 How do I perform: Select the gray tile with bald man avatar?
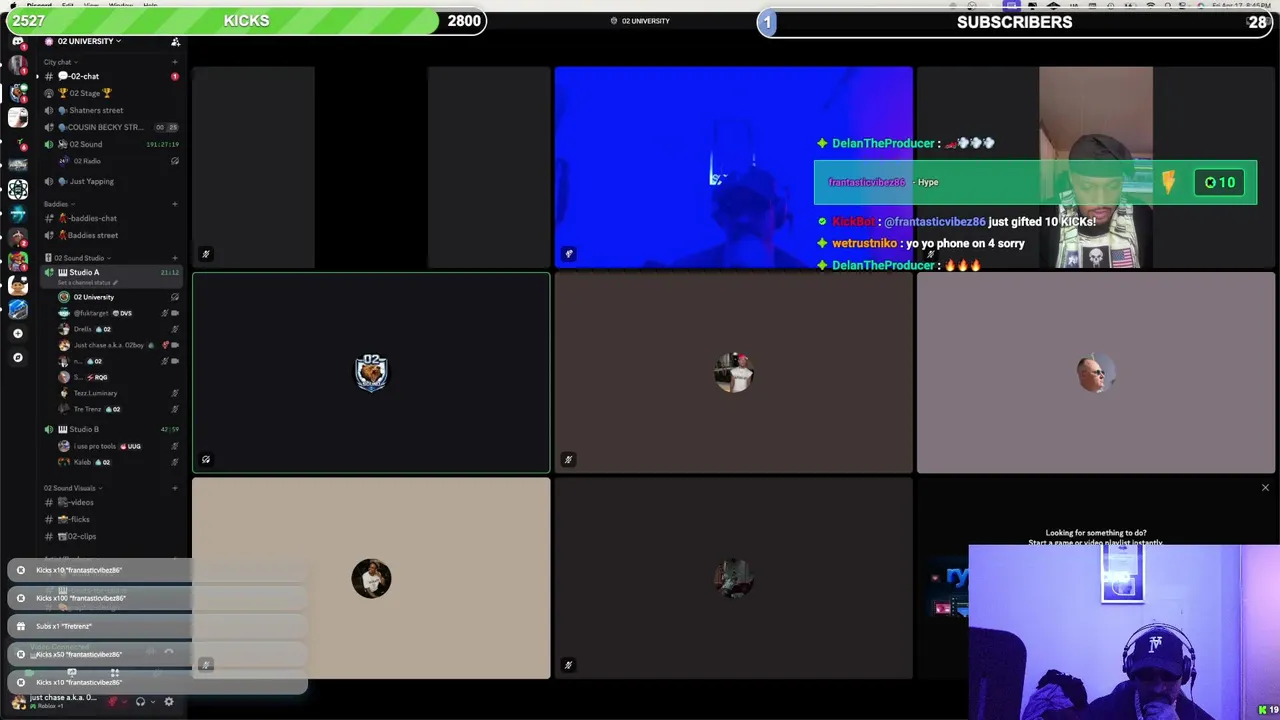[x=1096, y=373]
